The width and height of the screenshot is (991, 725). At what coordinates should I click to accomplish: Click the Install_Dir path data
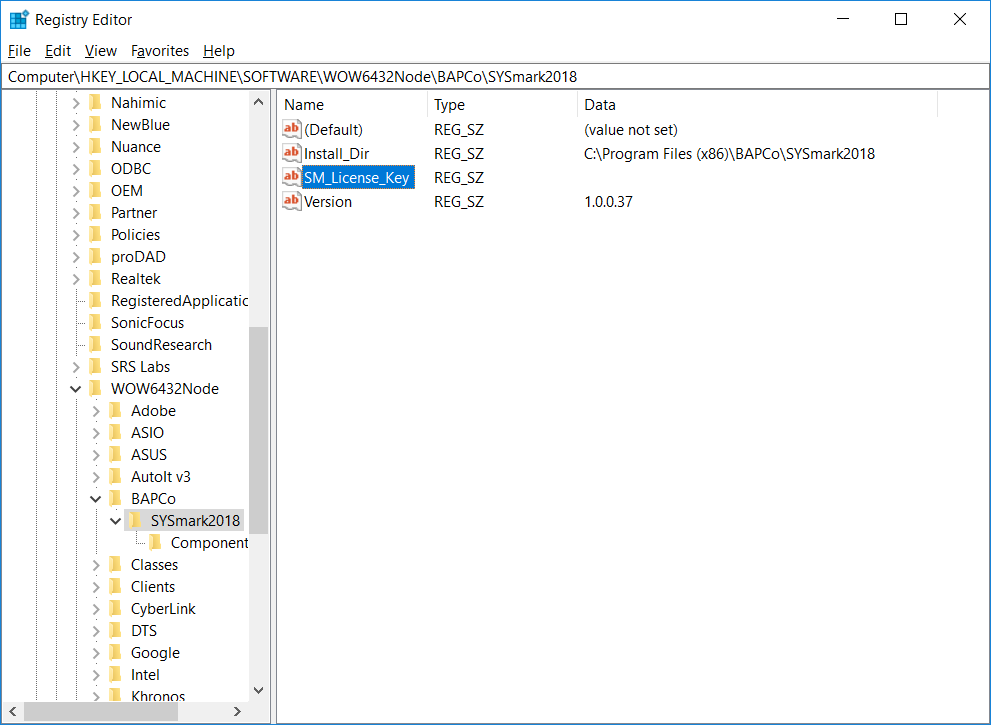(729, 154)
